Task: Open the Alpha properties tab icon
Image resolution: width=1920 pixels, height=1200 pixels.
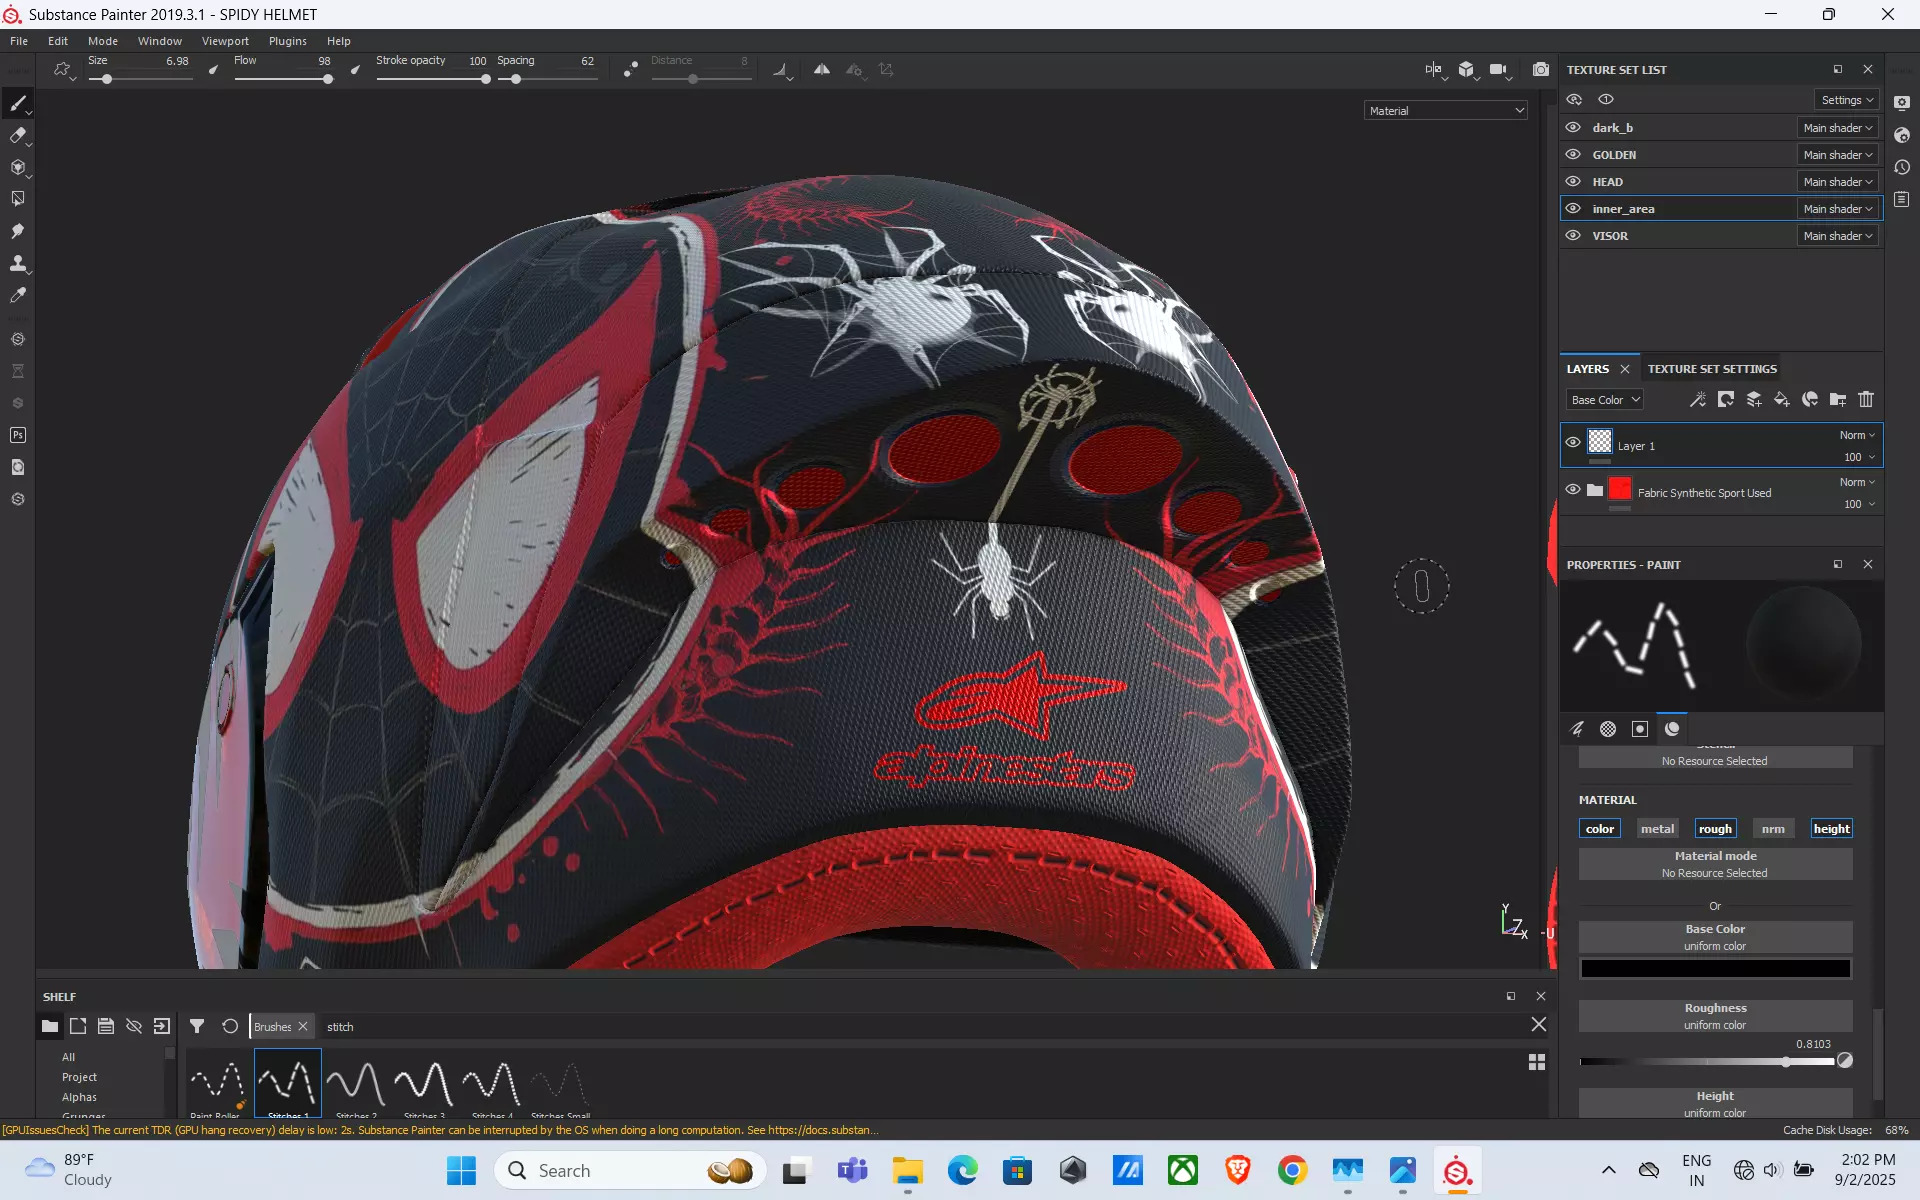Action: [1608, 729]
